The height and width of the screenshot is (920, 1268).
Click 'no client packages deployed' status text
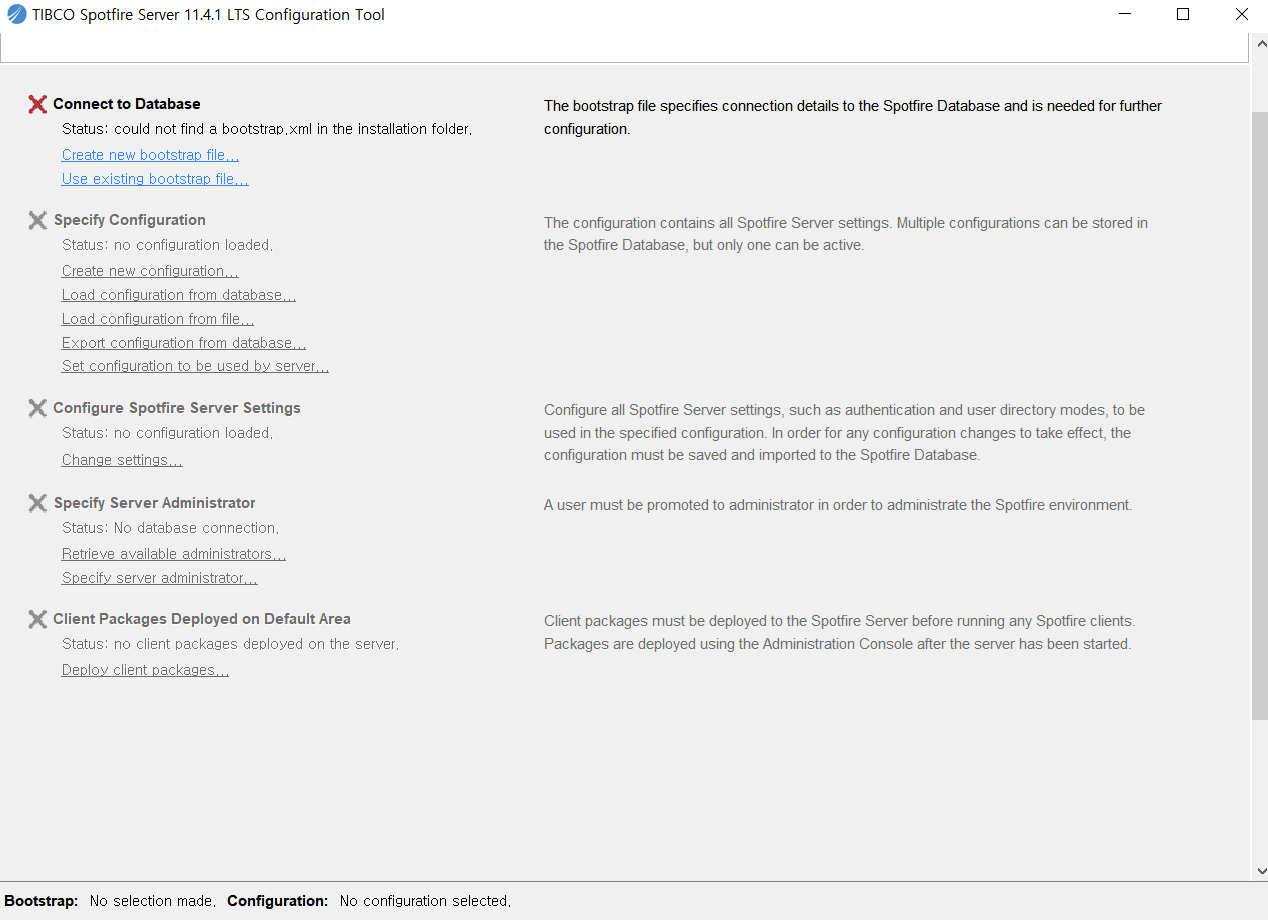[x=230, y=644]
